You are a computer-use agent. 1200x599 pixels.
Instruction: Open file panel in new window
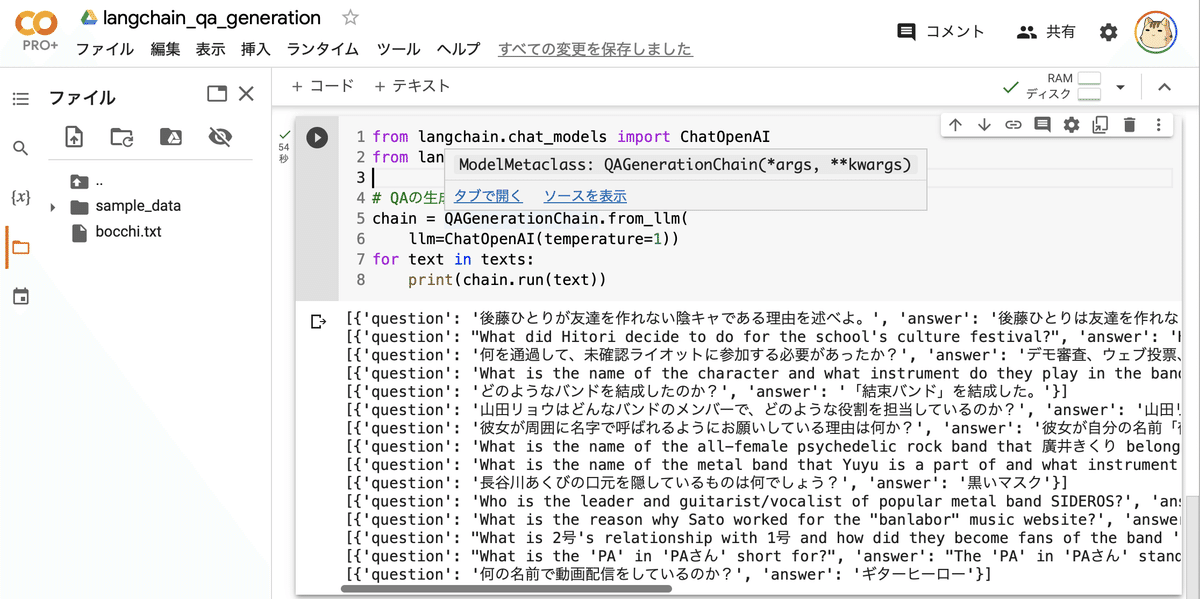[217, 94]
